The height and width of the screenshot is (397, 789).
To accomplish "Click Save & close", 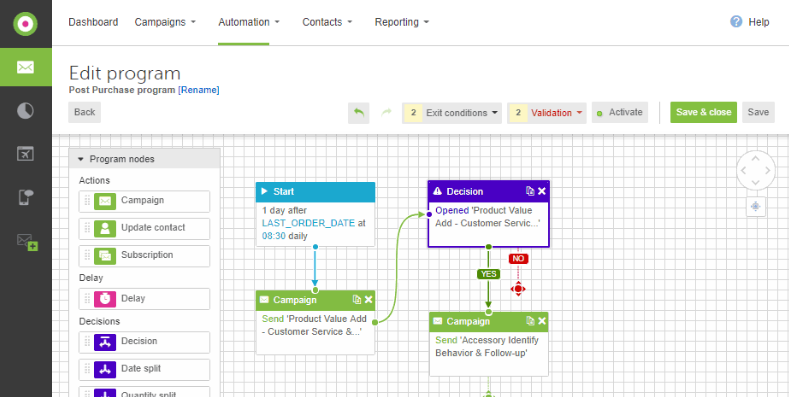I will 703,112.
